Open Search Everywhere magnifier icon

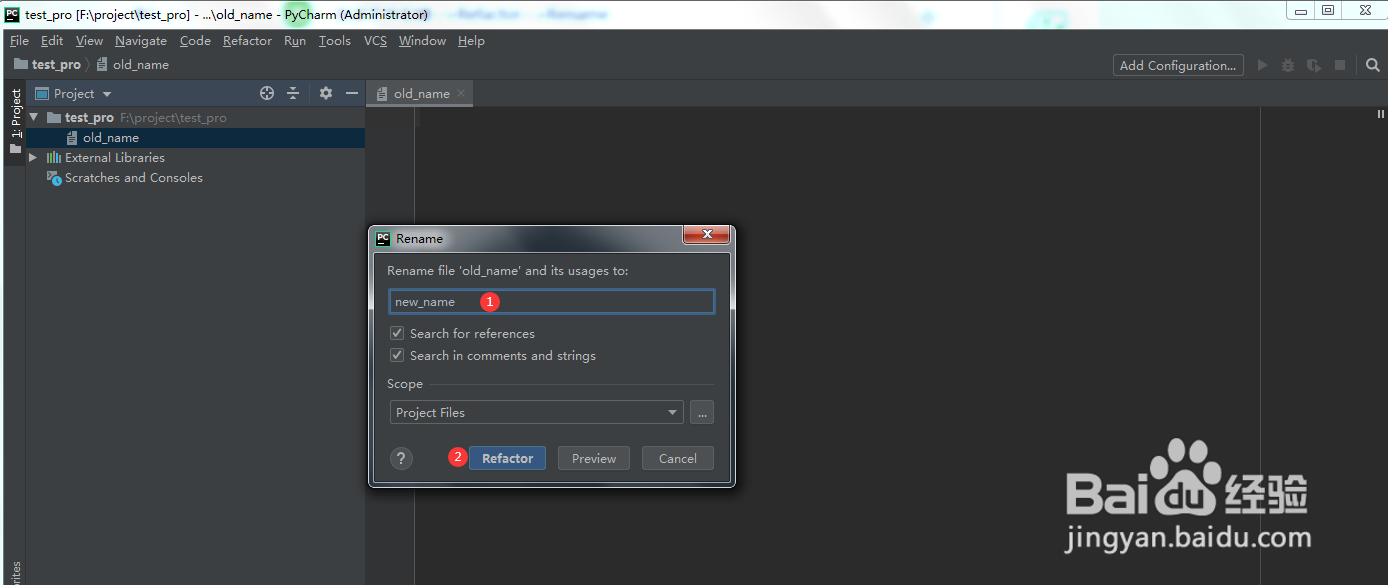1373,65
